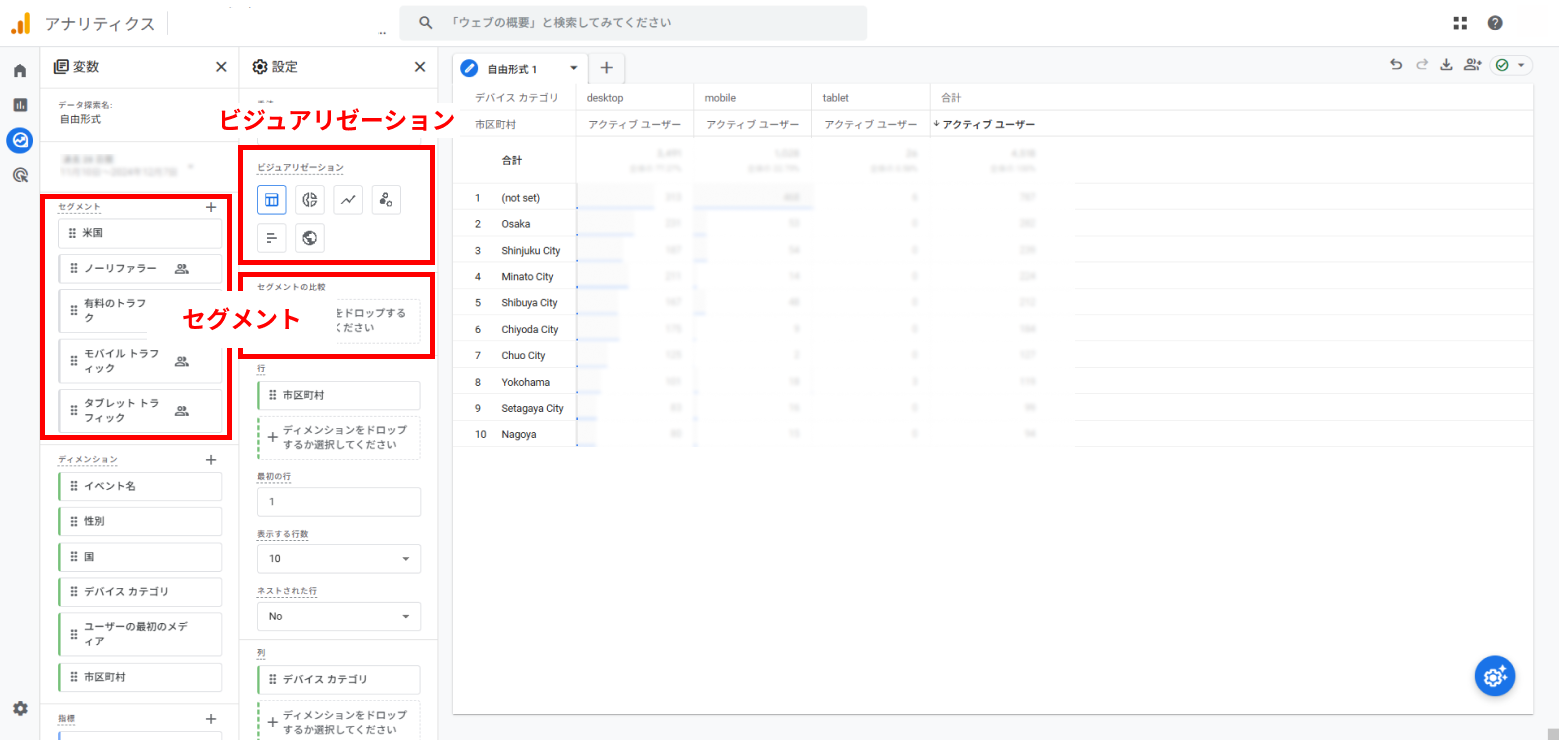
Task: Download the exploration data
Action: click(x=1446, y=65)
